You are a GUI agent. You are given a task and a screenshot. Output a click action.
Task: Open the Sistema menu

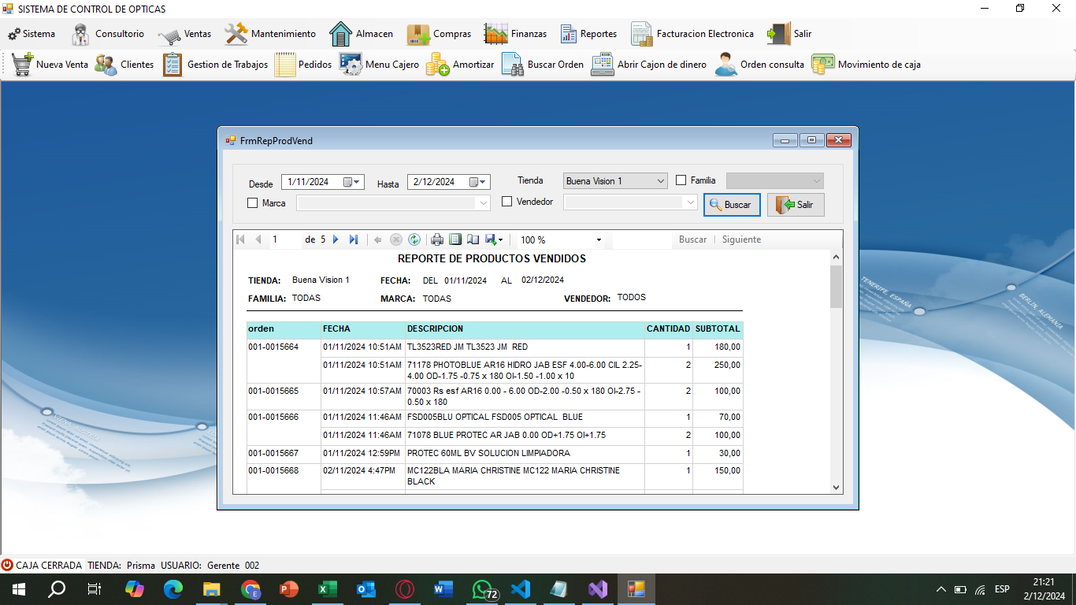click(x=32, y=34)
